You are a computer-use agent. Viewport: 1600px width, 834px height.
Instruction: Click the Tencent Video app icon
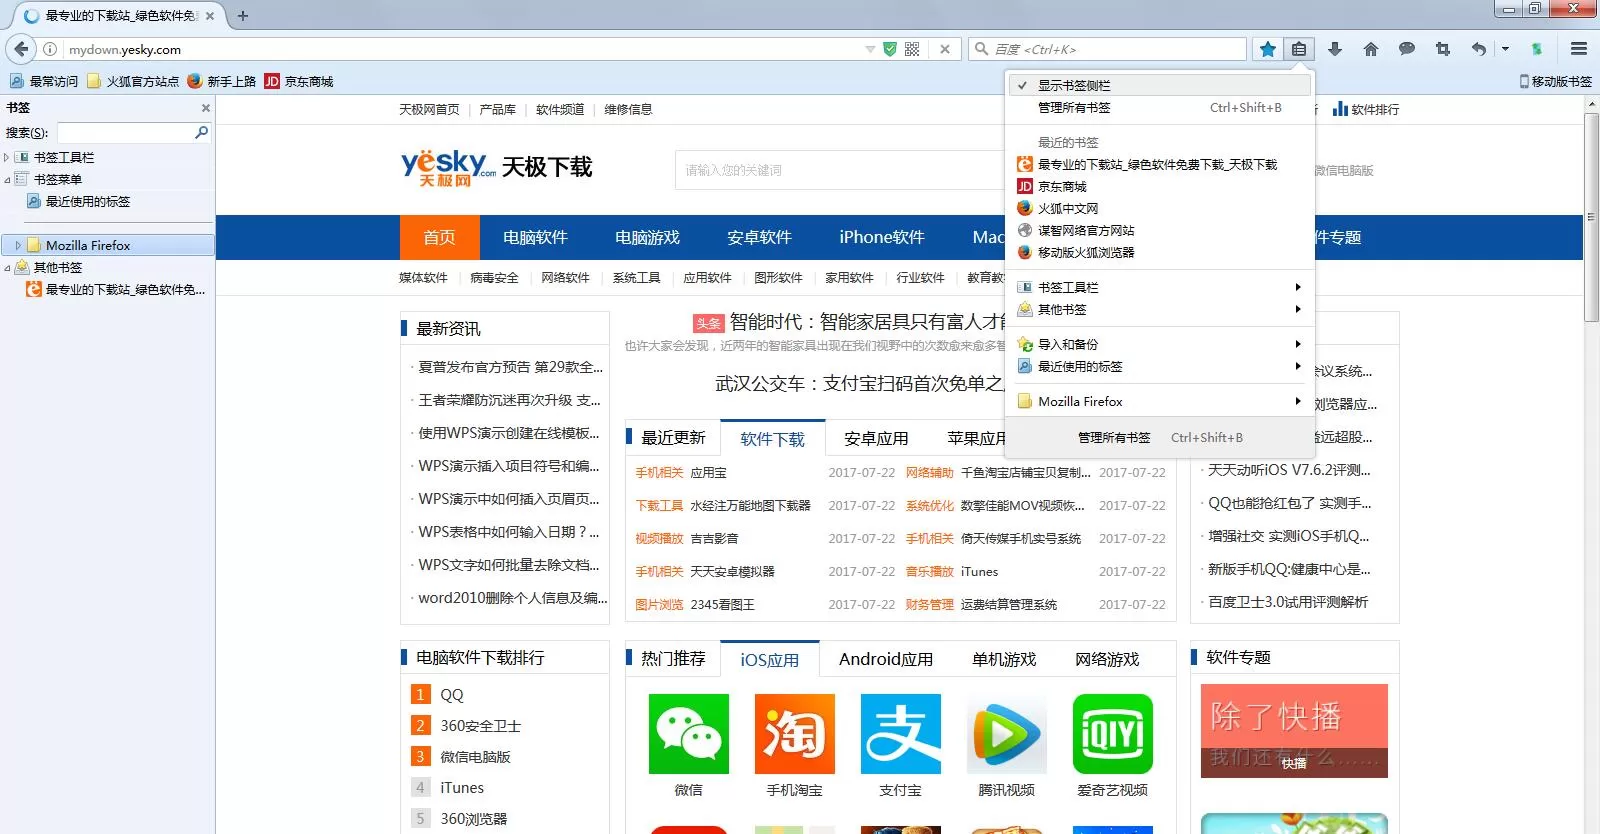point(1007,734)
